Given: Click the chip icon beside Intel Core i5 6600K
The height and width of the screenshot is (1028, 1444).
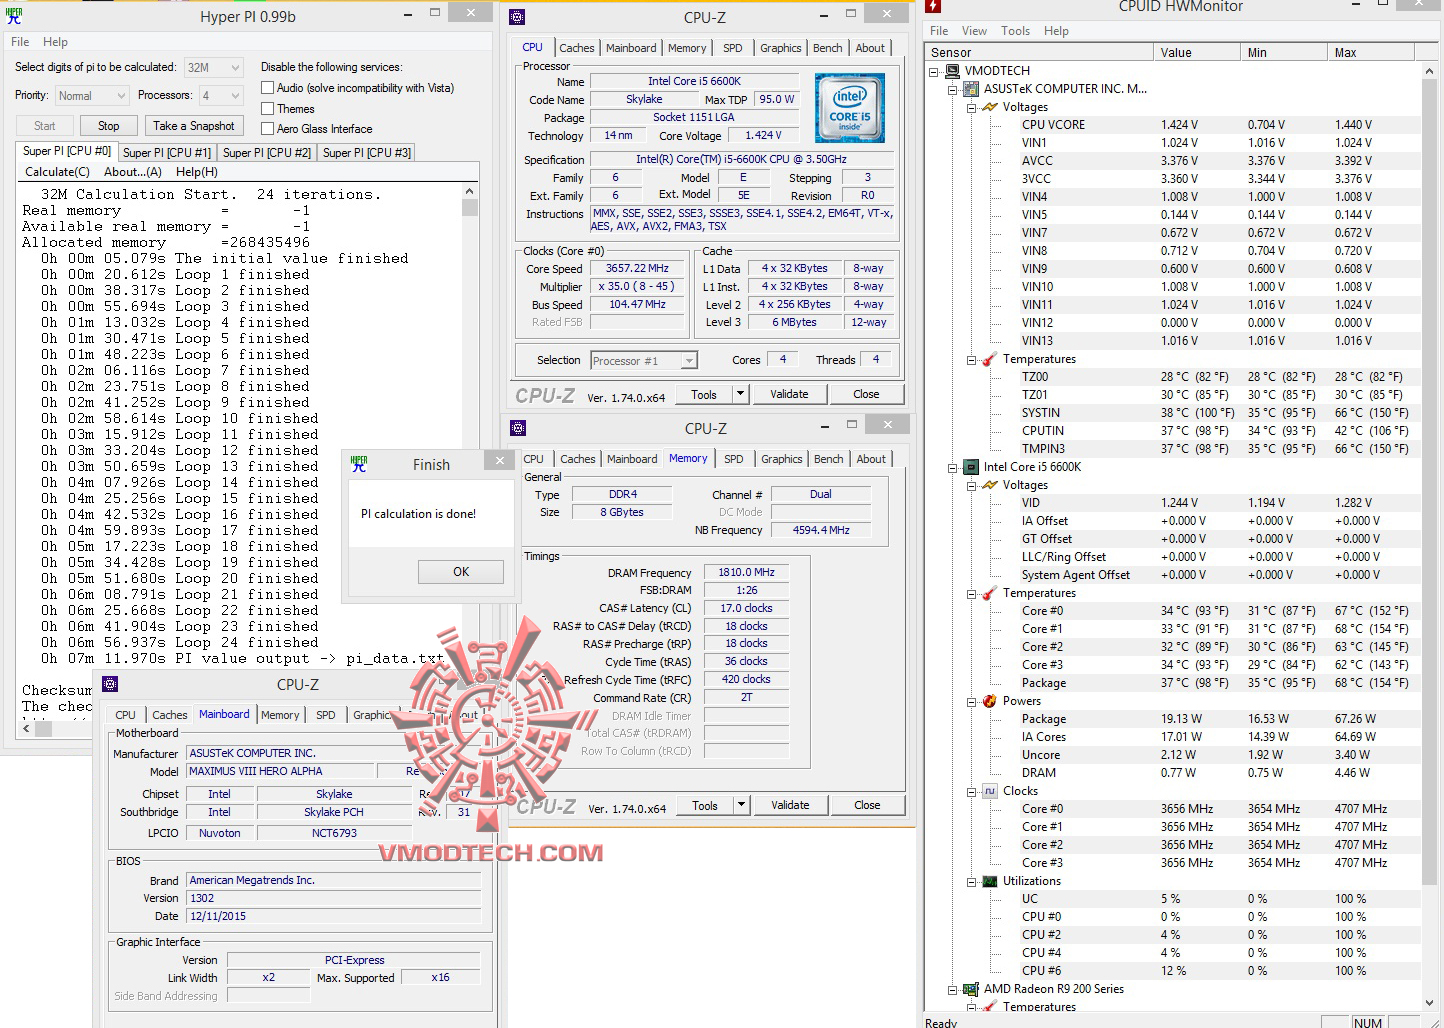Looking at the screenshot, I should [x=971, y=467].
